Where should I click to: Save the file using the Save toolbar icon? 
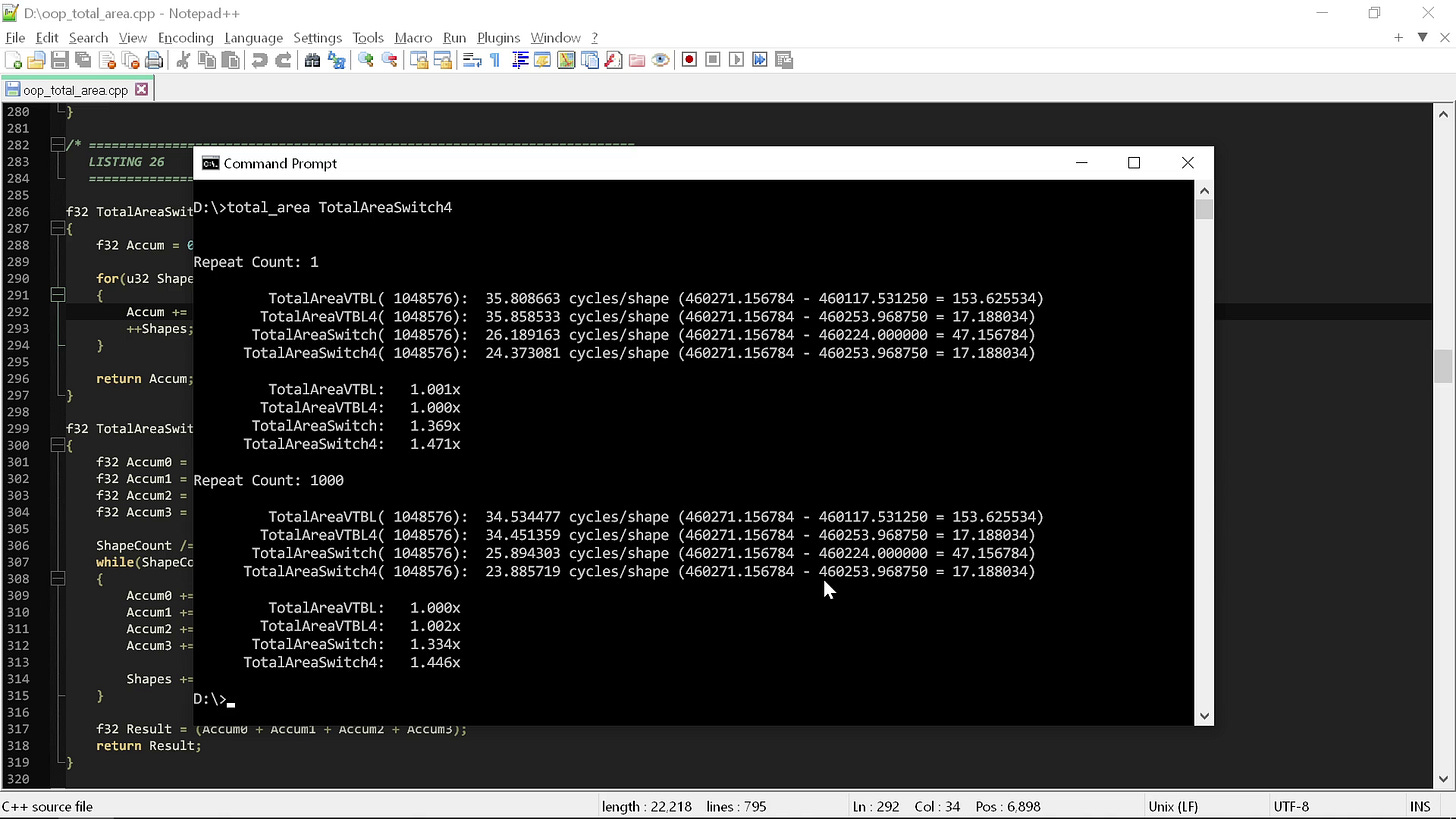coord(59,60)
